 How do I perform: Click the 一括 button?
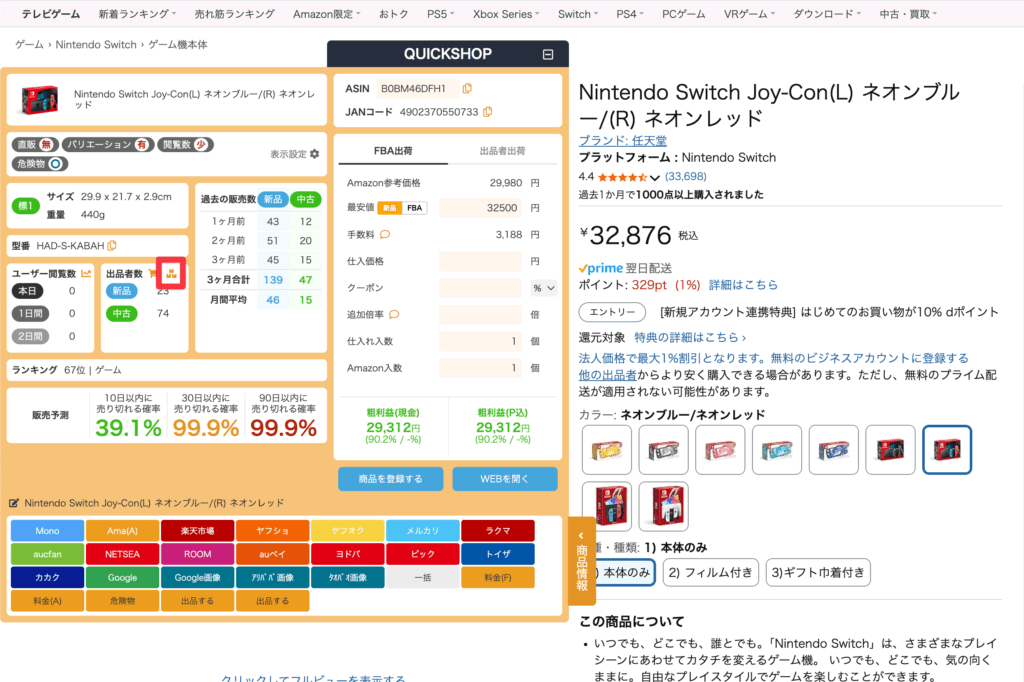423,577
